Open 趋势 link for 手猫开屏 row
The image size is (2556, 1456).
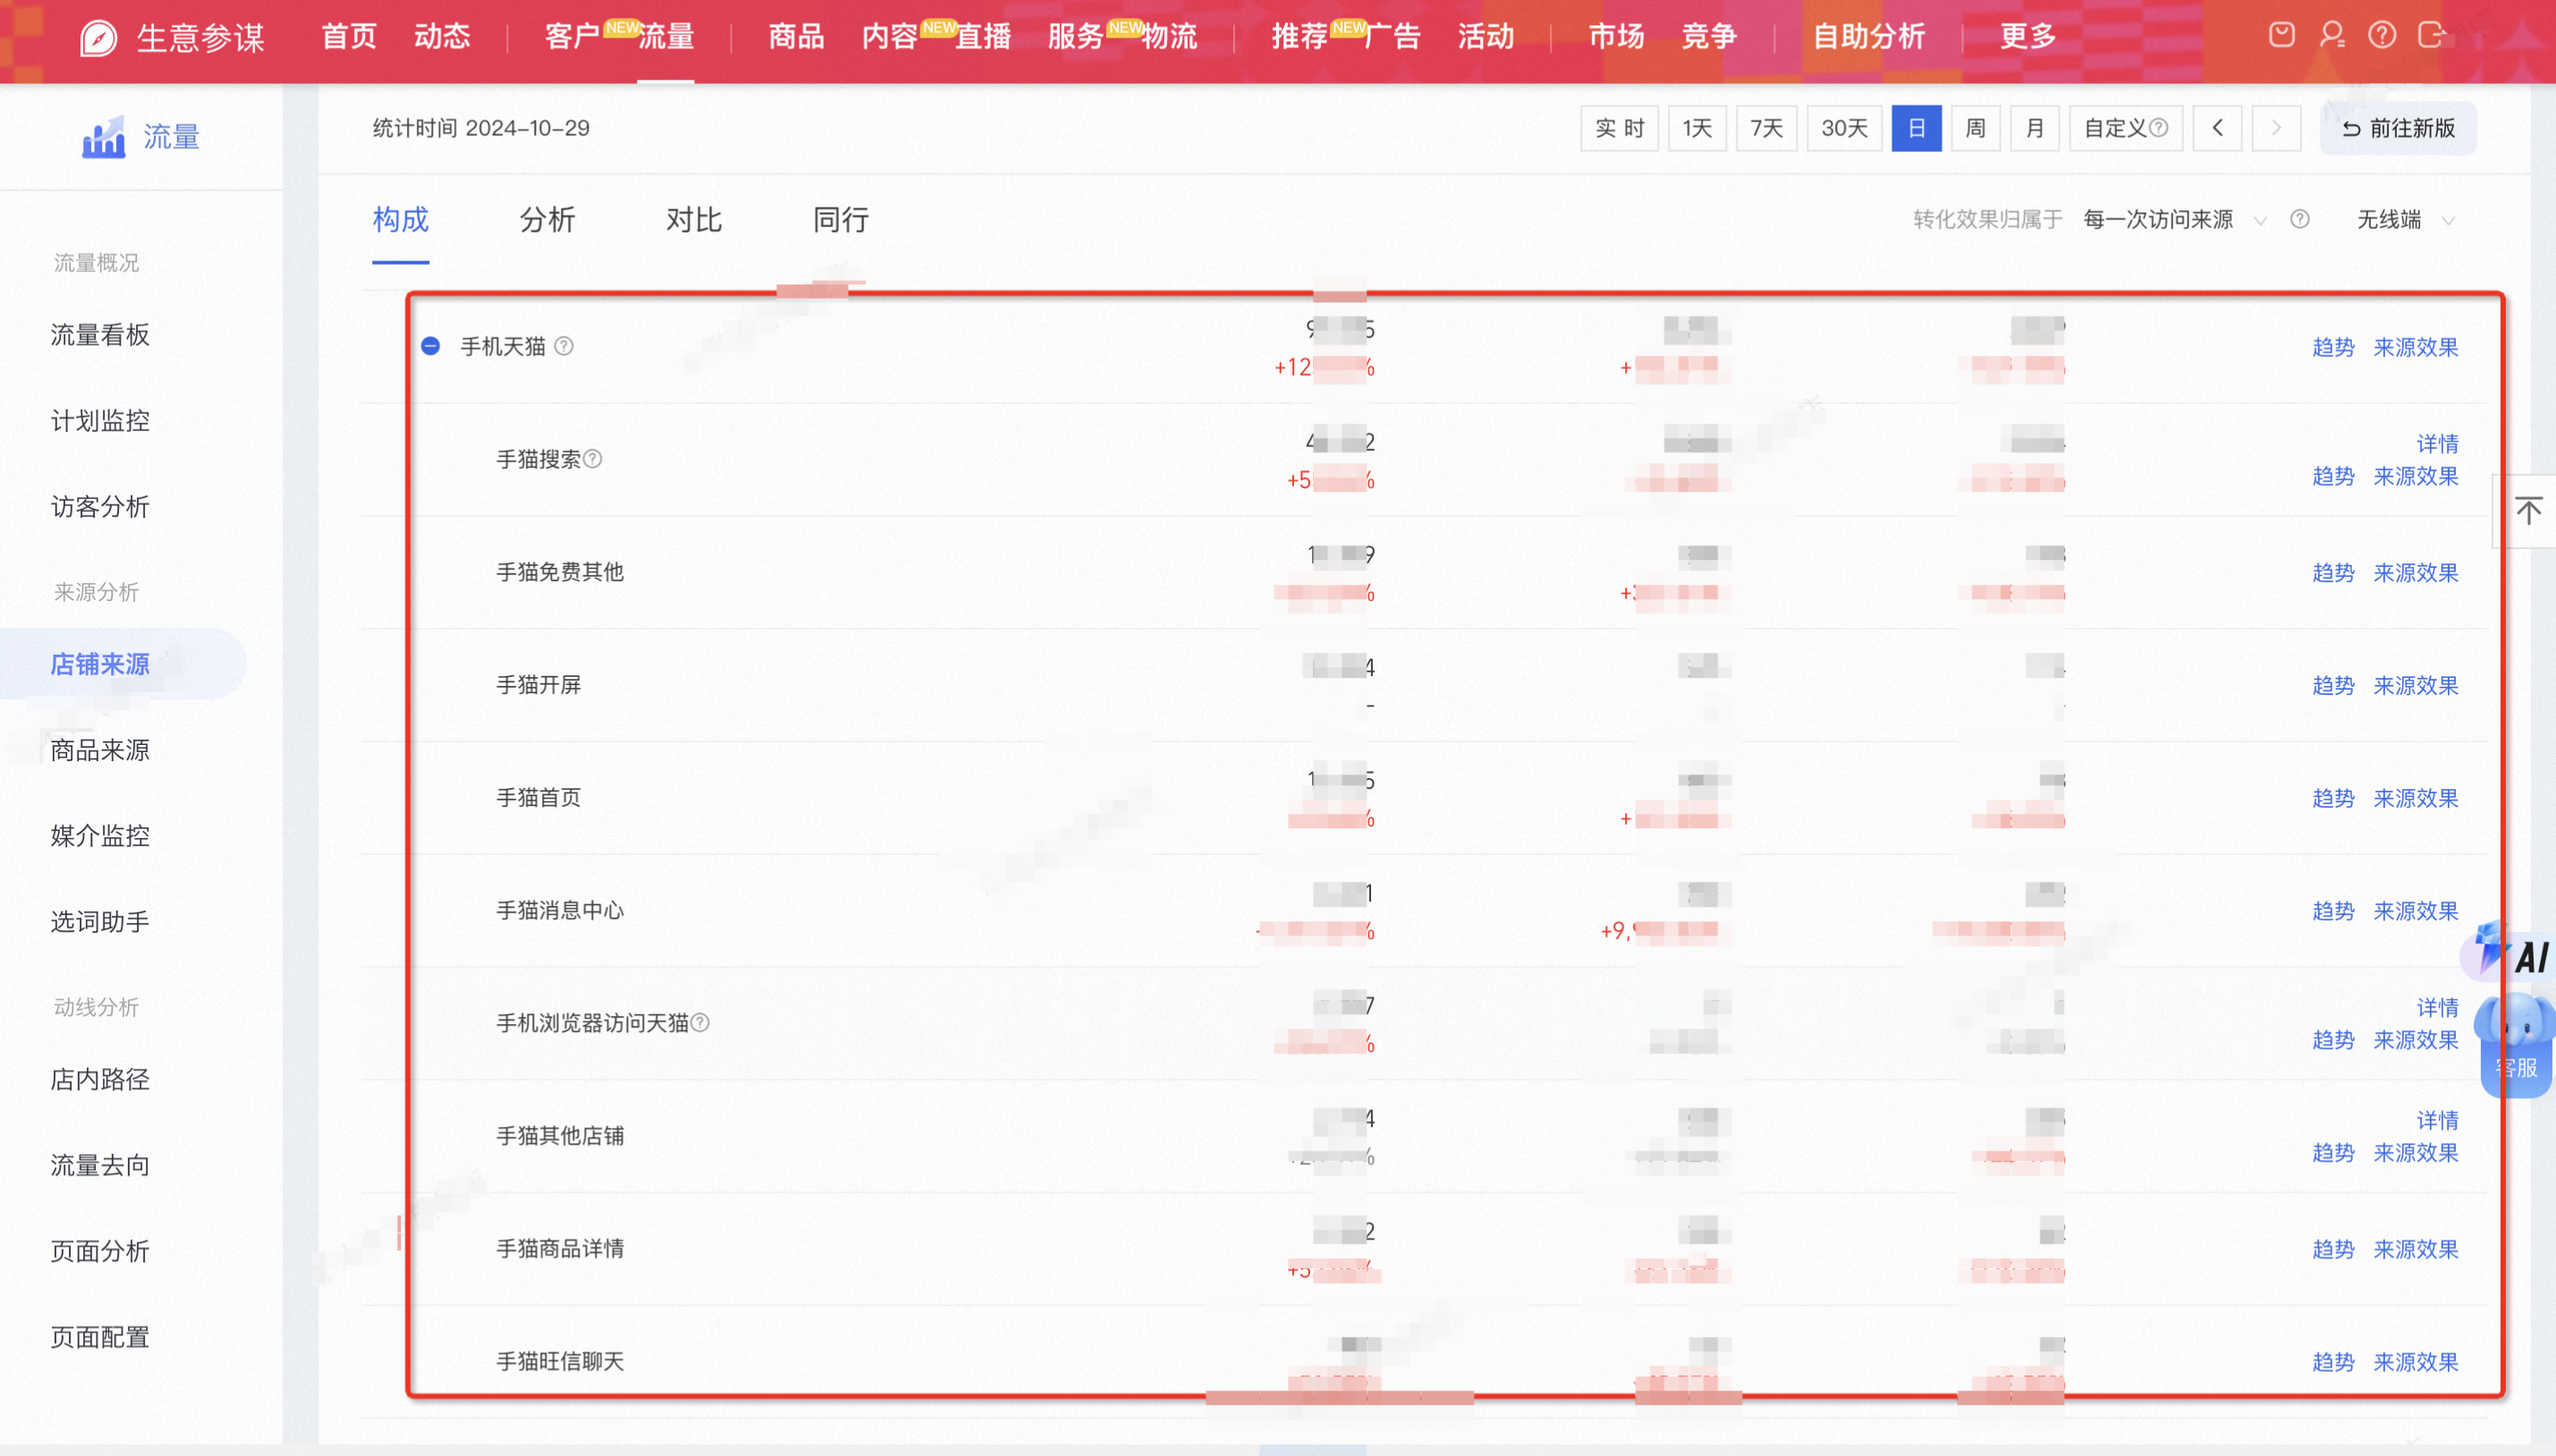(2333, 685)
